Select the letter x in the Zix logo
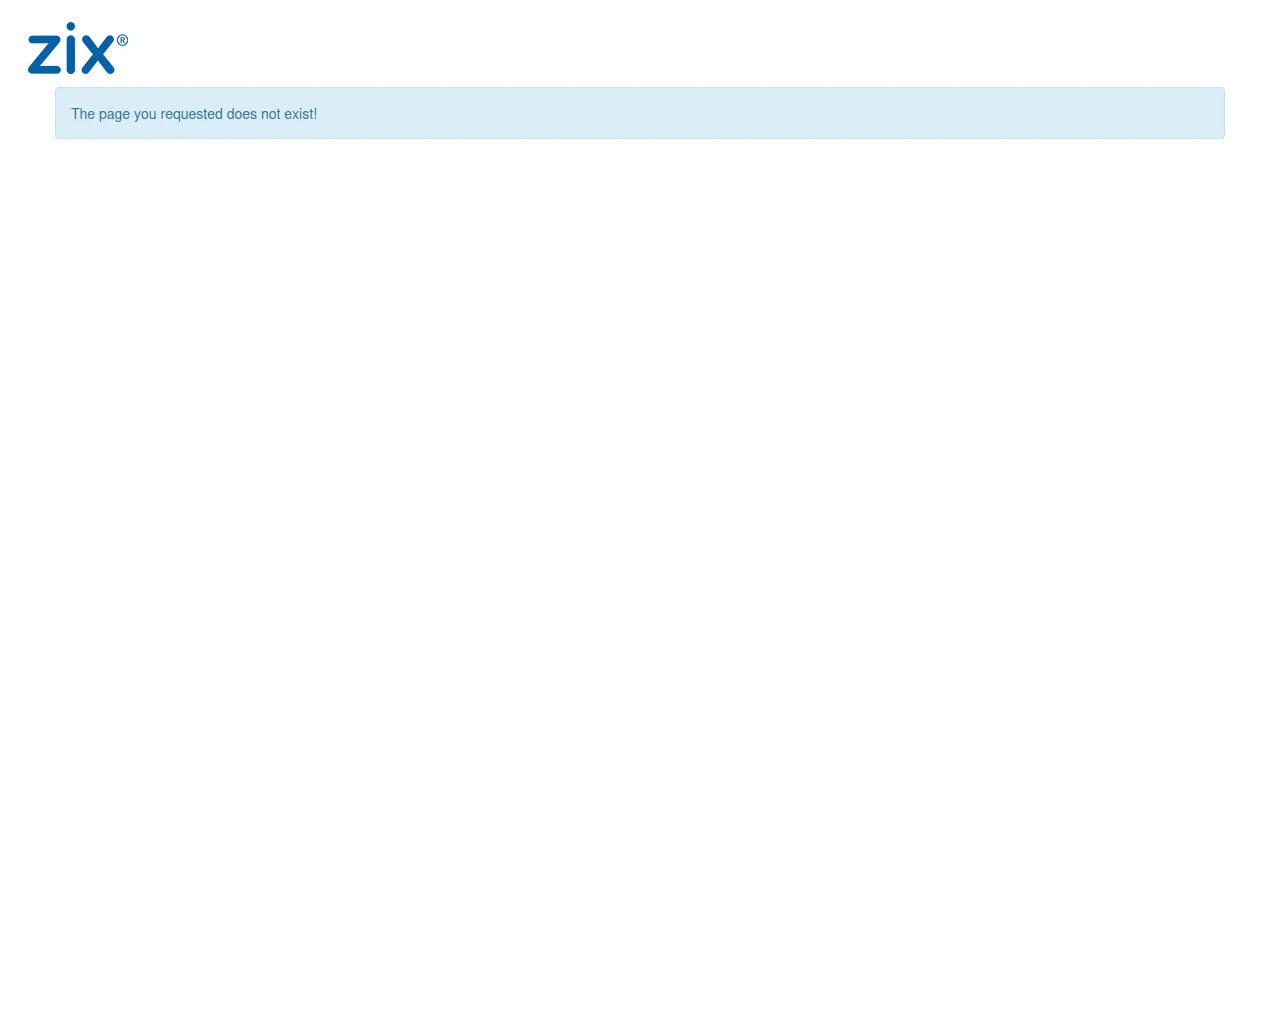 pos(97,52)
